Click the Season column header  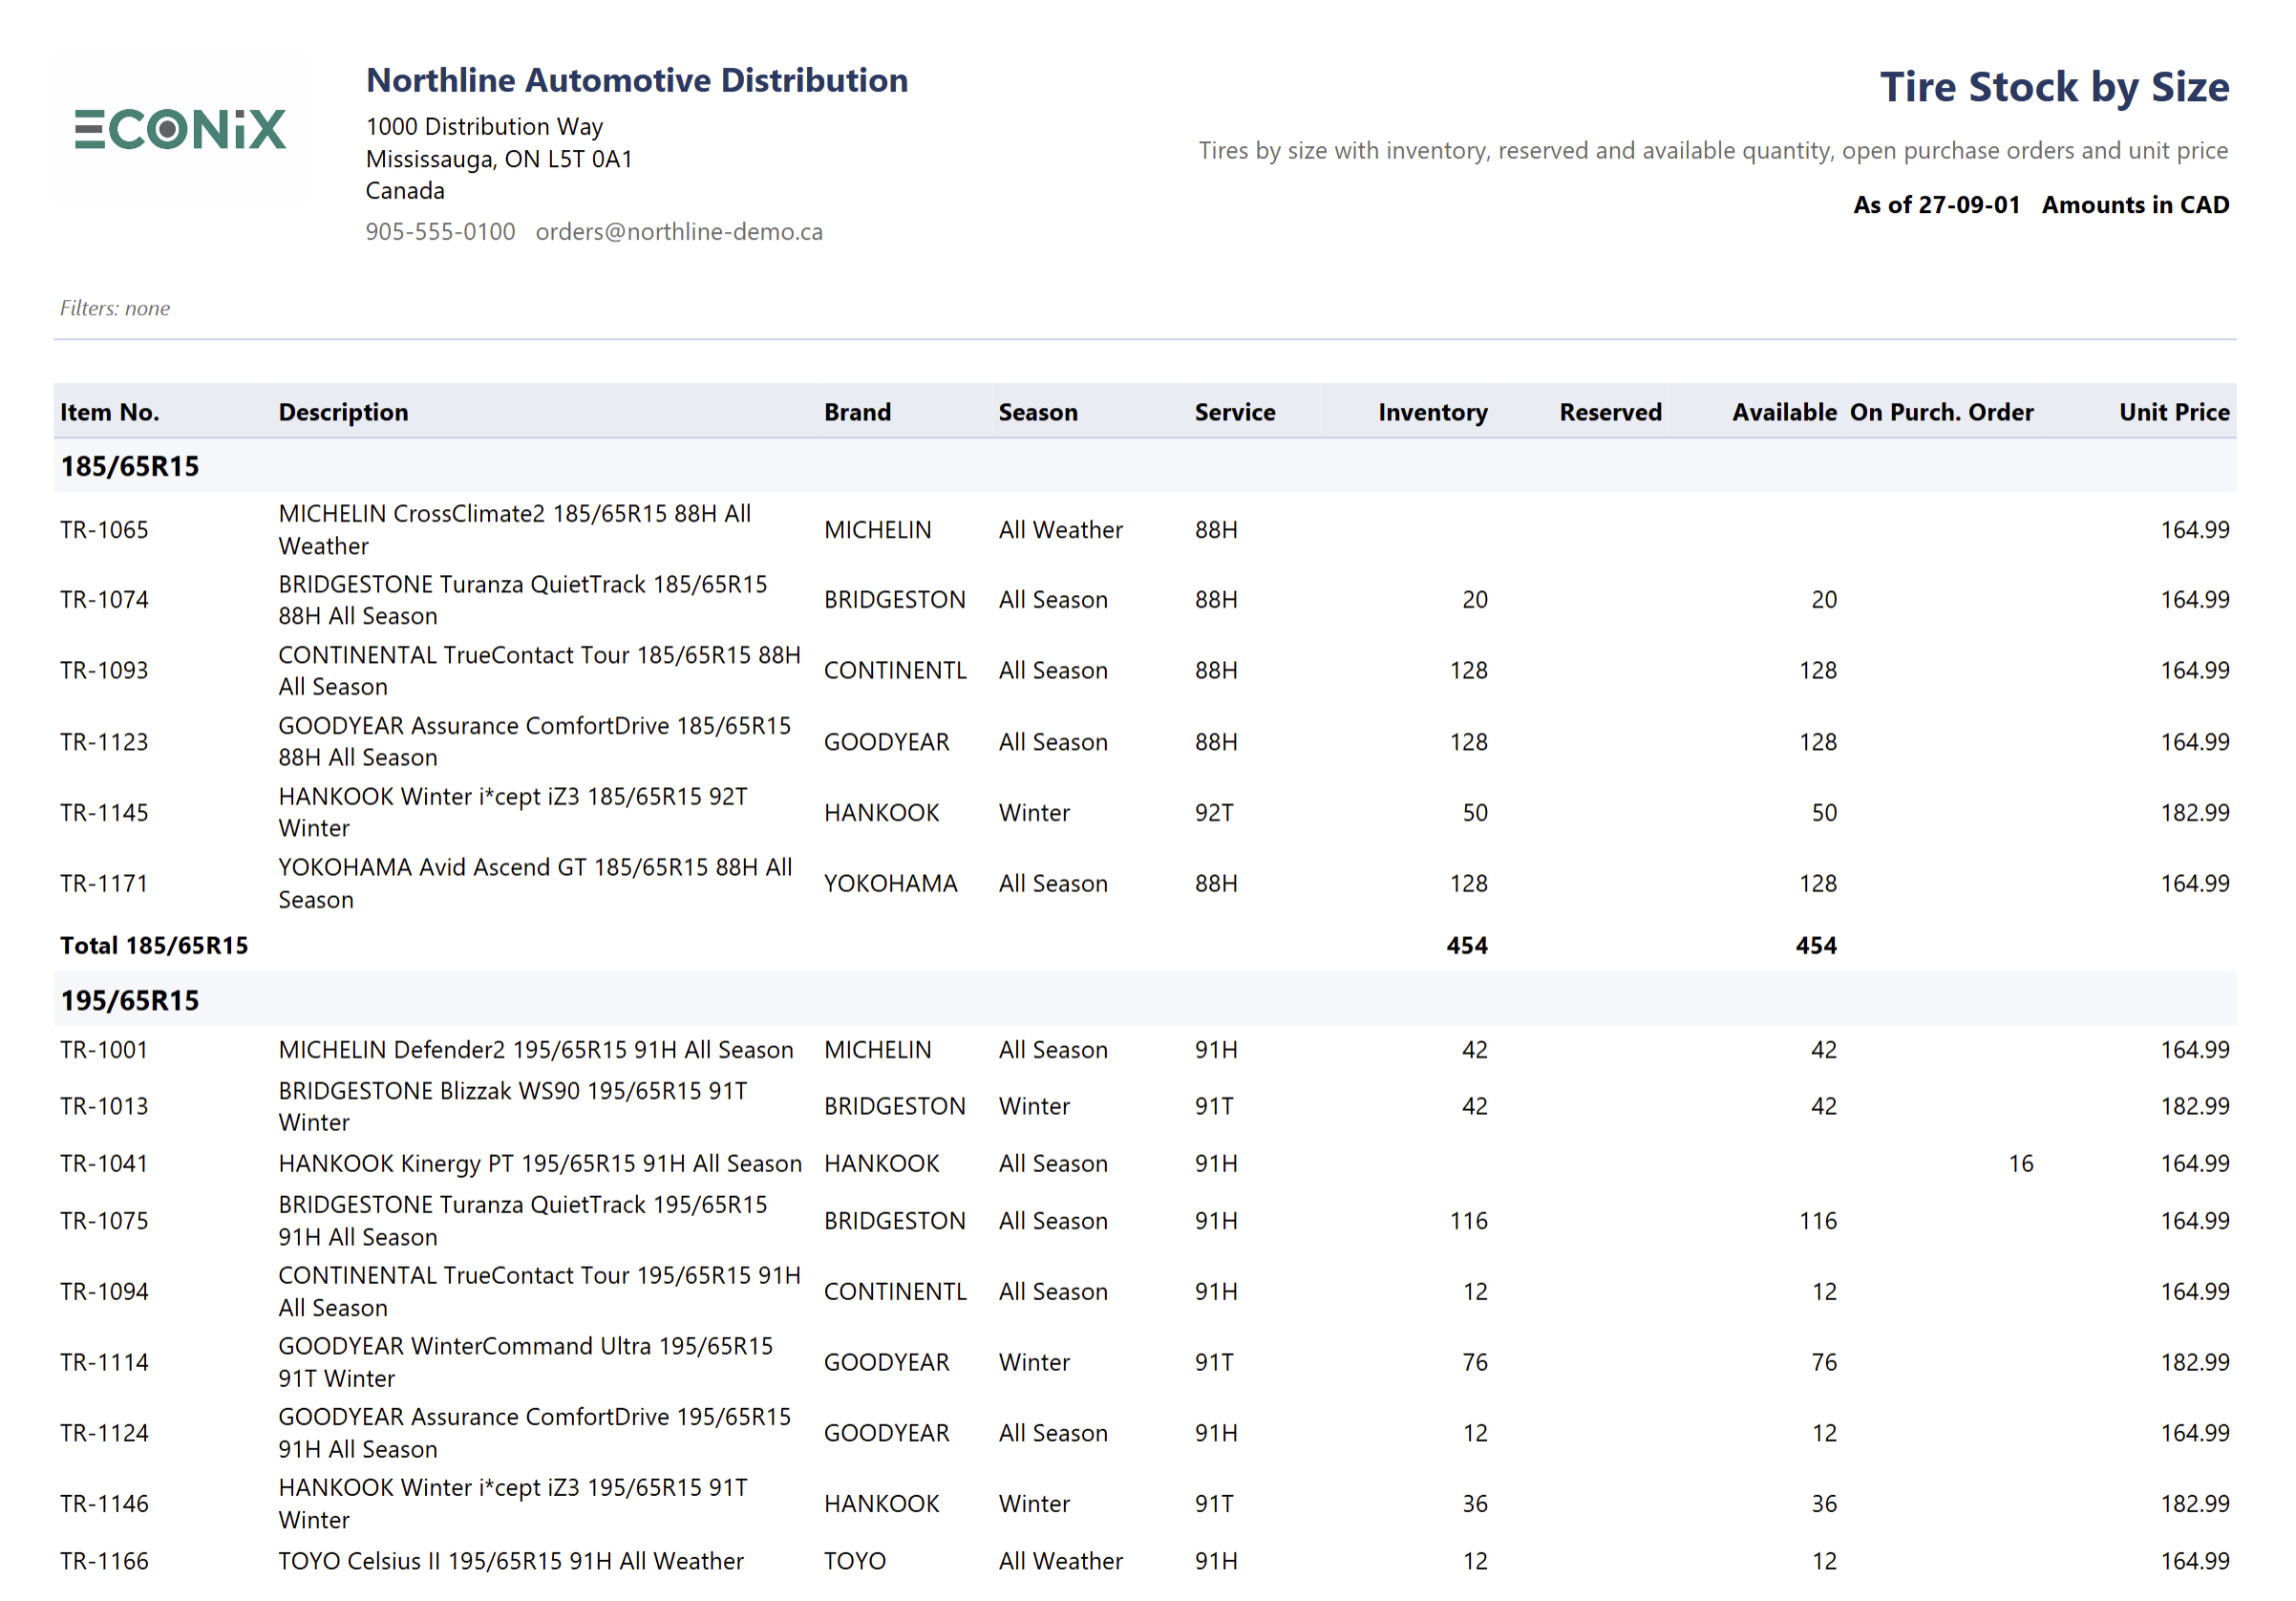click(1038, 412)
